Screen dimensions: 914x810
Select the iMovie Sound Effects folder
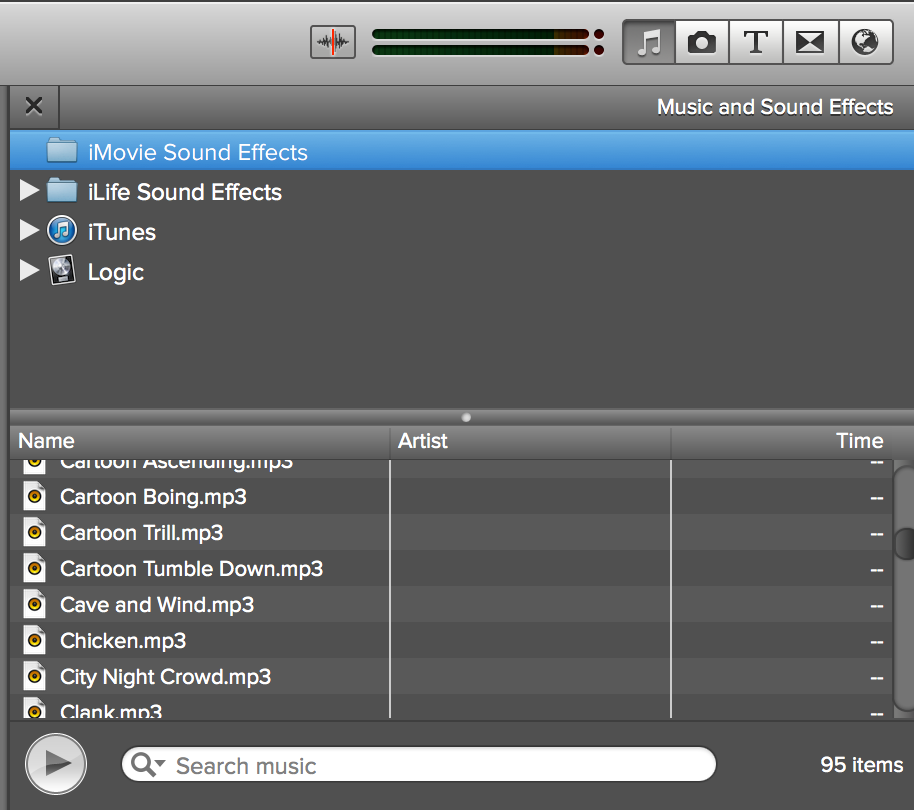click(x=197, y=152)
